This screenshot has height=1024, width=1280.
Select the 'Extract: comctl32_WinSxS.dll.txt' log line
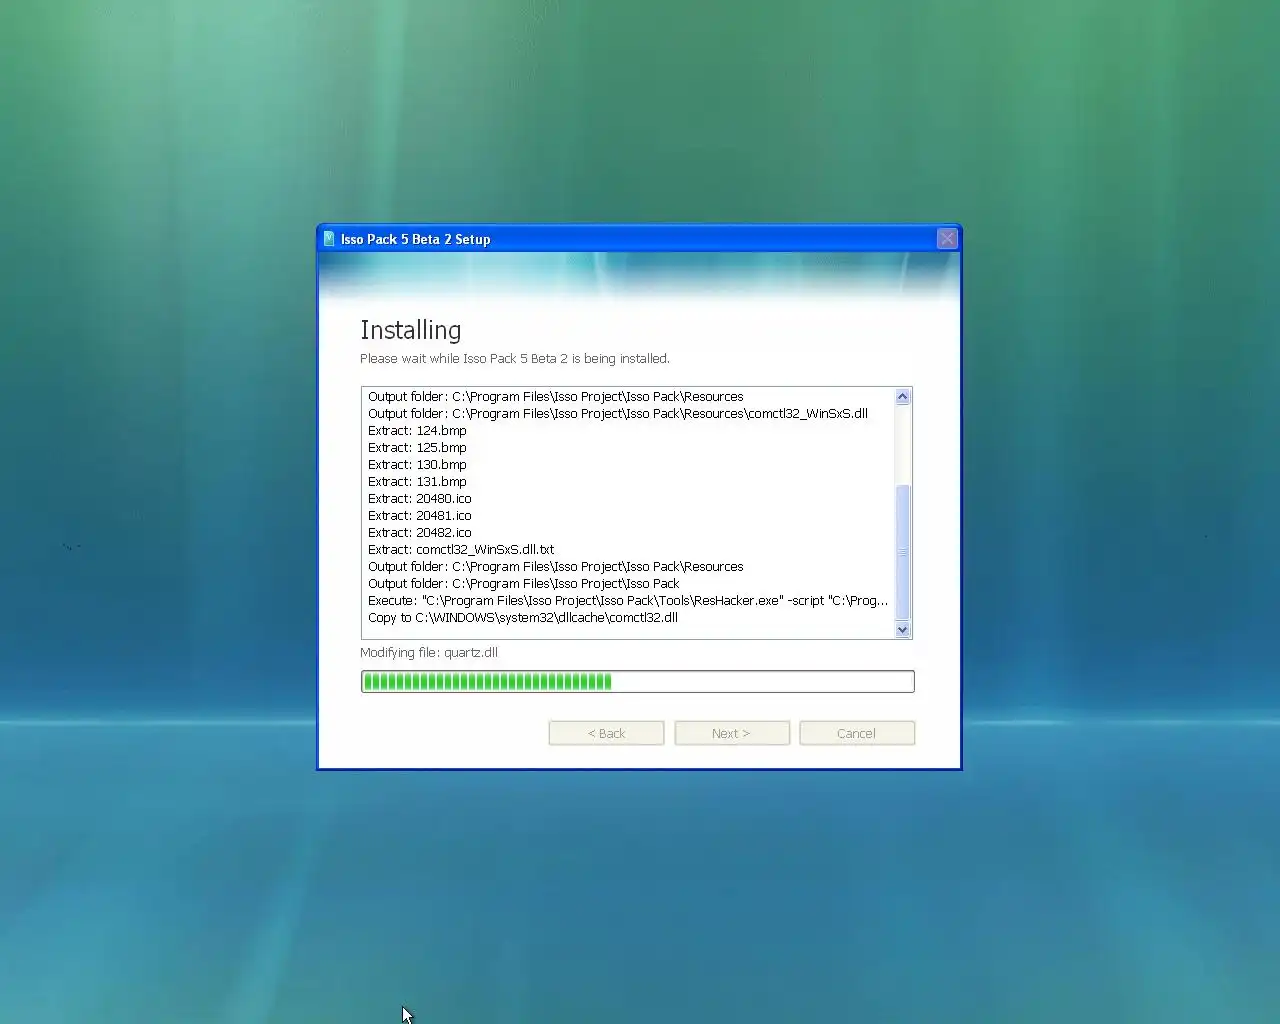[461, 550]
